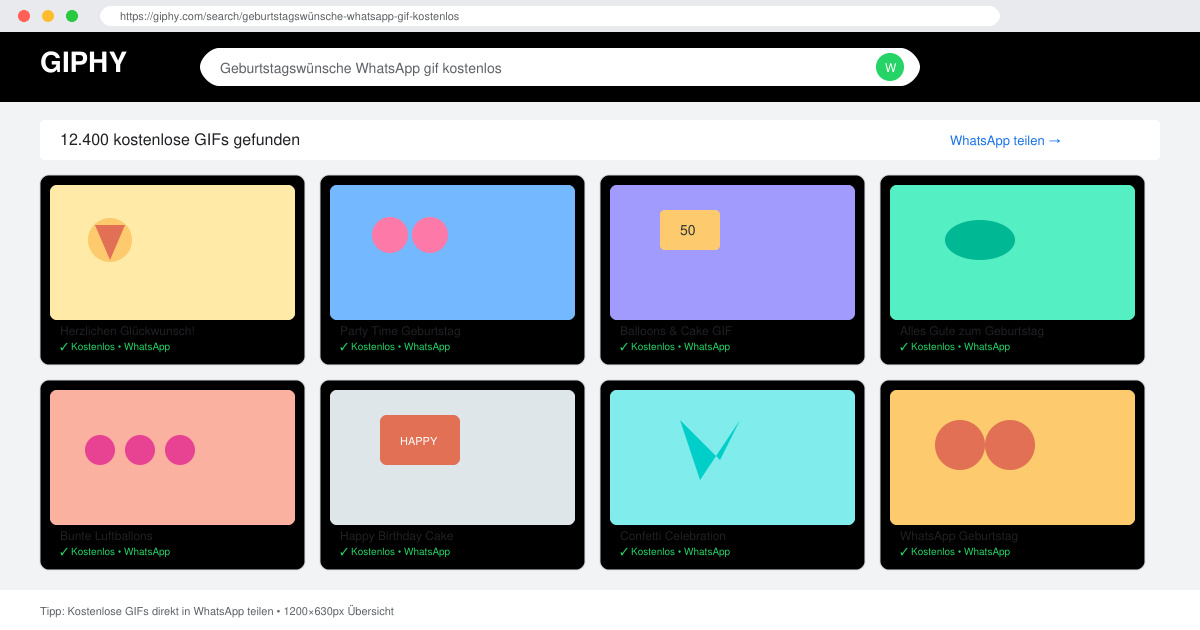1200x630 pixels.
Task: Click the green W WhatsApp icon in search bar
Action: (x=890, y=67)
